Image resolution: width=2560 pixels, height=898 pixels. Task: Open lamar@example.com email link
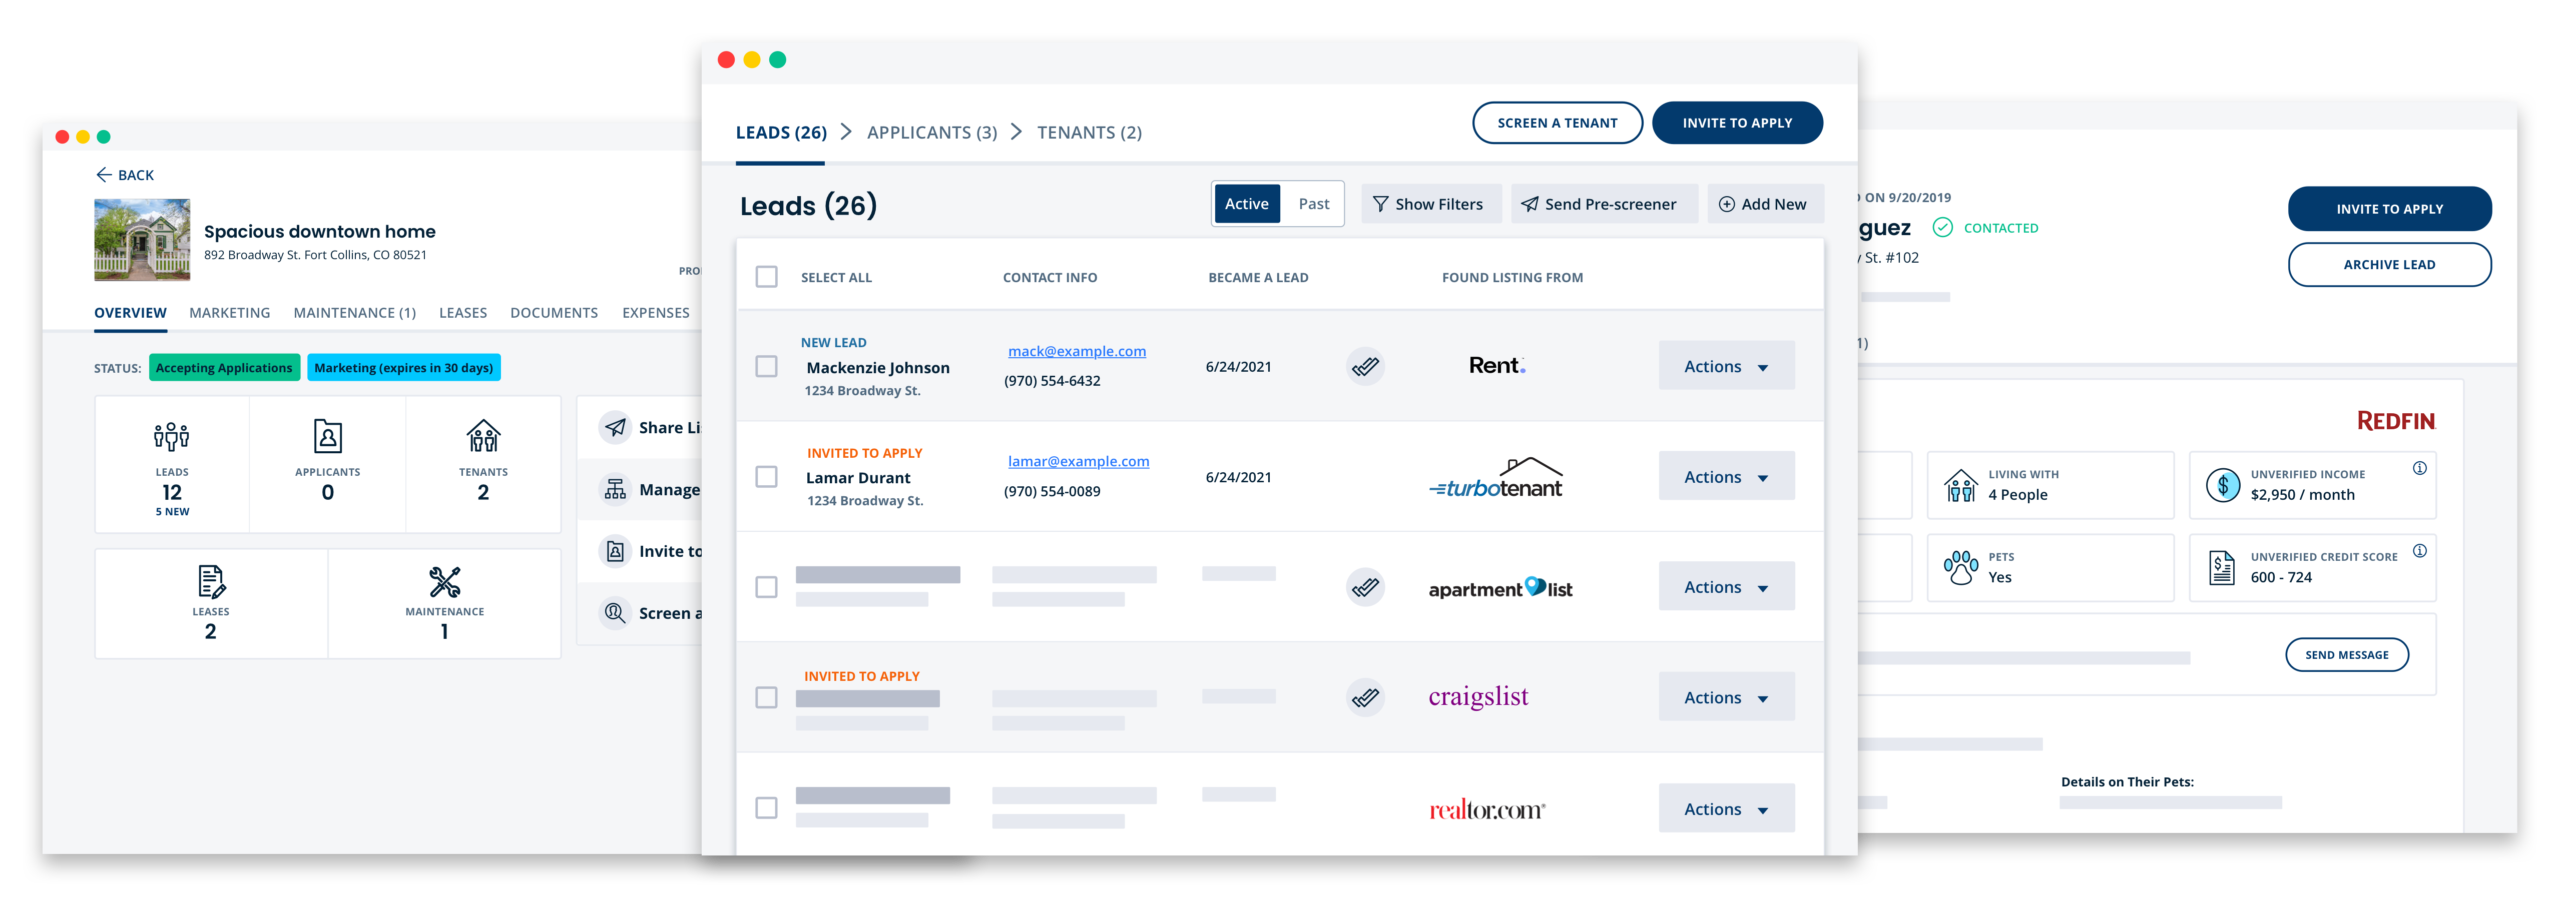click(1078, 461)
